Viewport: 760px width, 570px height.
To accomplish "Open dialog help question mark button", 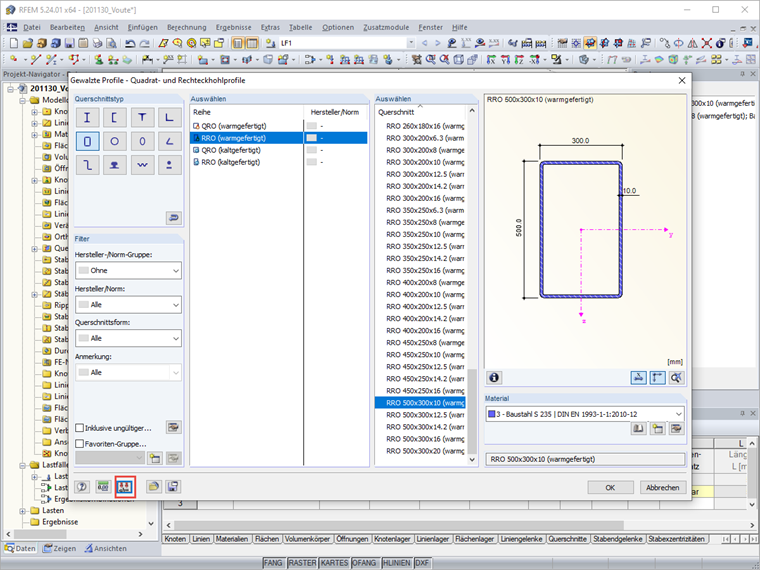I will click(x=82, y=487).
